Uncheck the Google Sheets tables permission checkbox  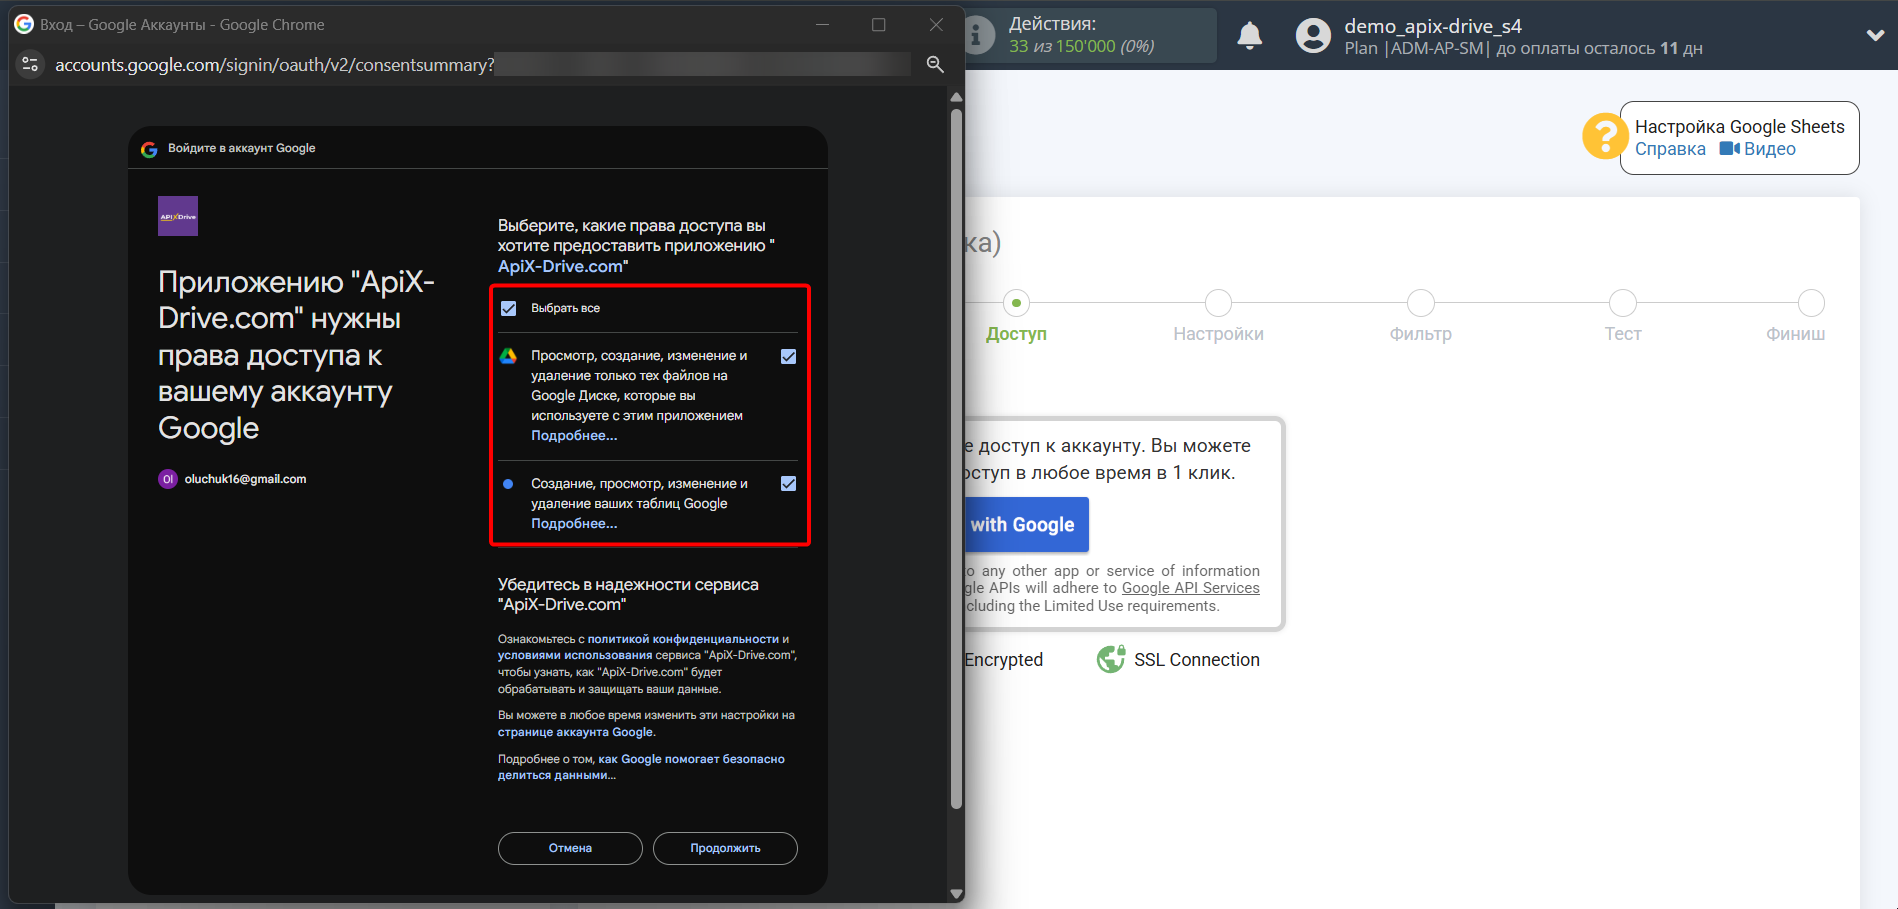coord(788,484)
